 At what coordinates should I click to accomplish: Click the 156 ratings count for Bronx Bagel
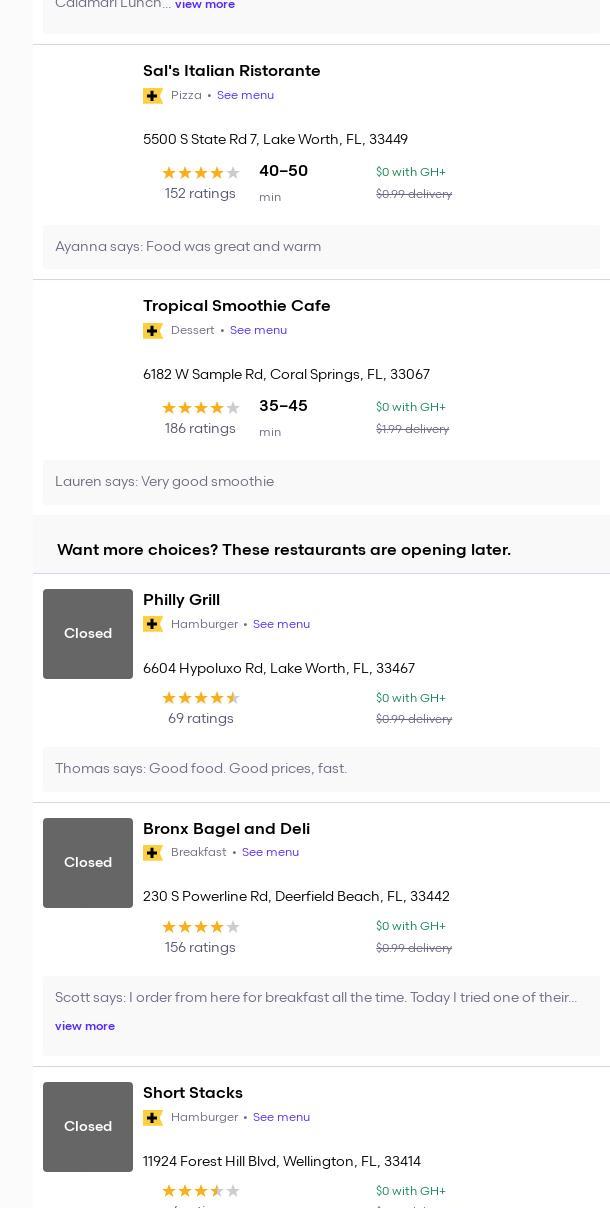[200, 948]
